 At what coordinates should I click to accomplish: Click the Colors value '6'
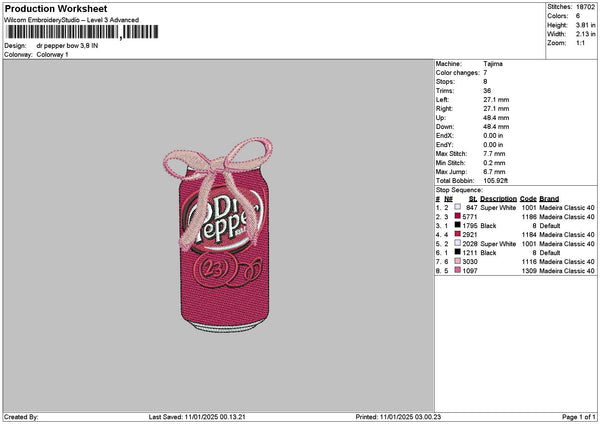(x=578, y=16)
